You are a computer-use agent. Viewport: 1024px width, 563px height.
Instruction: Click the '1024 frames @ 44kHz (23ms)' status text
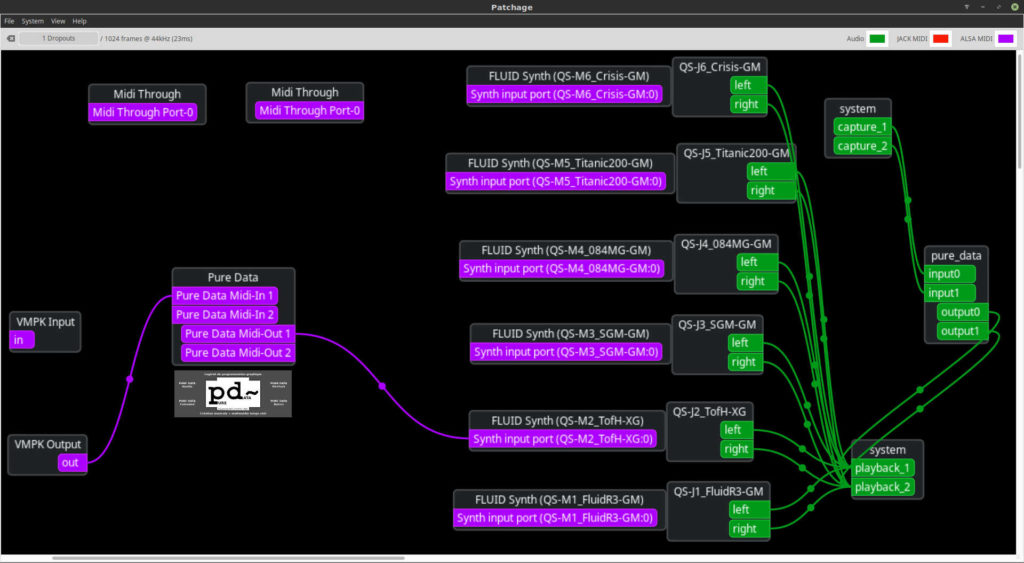(148, 39)
